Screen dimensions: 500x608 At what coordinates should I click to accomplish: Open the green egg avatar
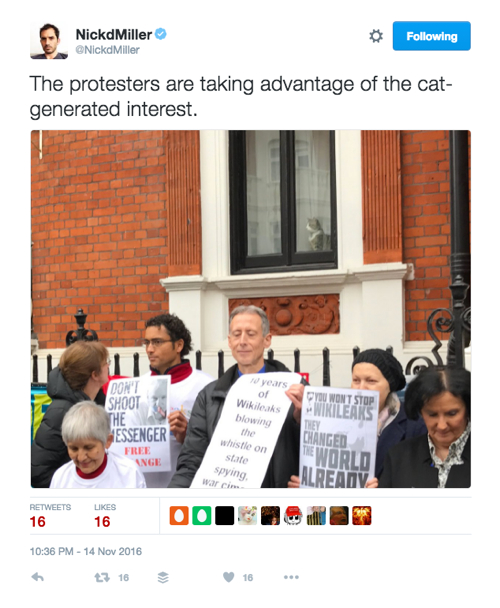coord(202,516)
